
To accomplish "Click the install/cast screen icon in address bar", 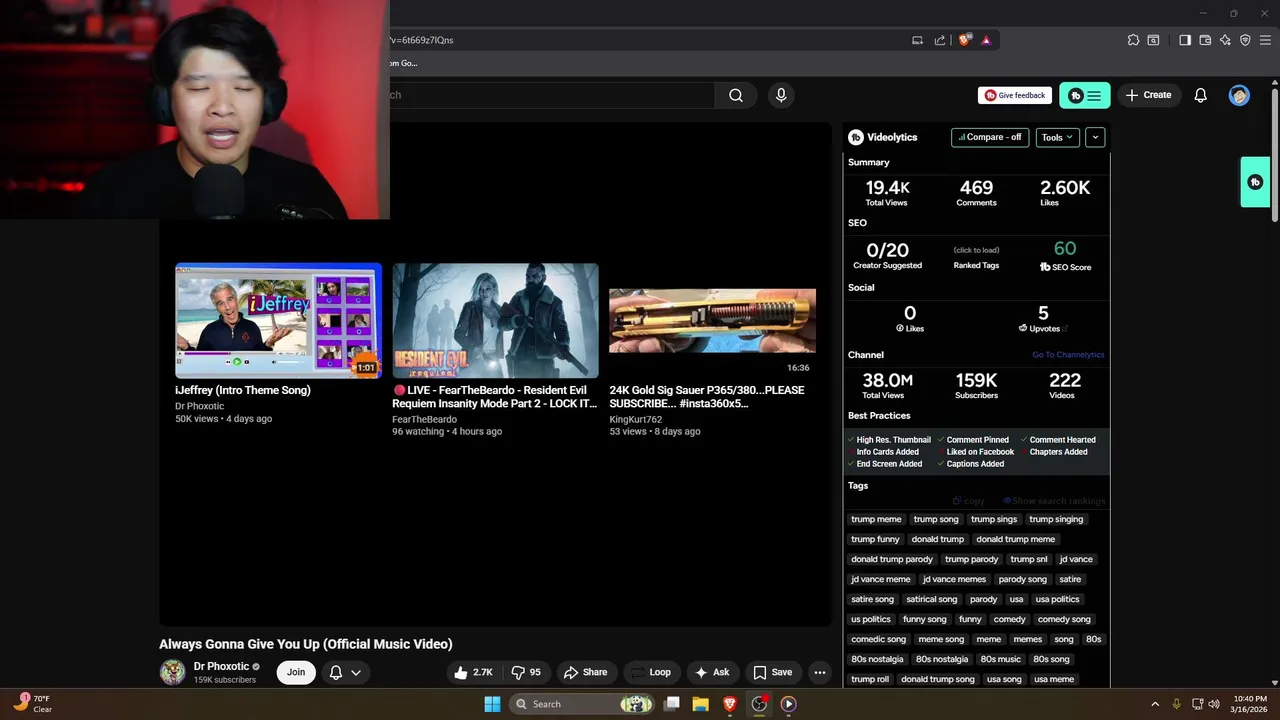I will 917,40.
